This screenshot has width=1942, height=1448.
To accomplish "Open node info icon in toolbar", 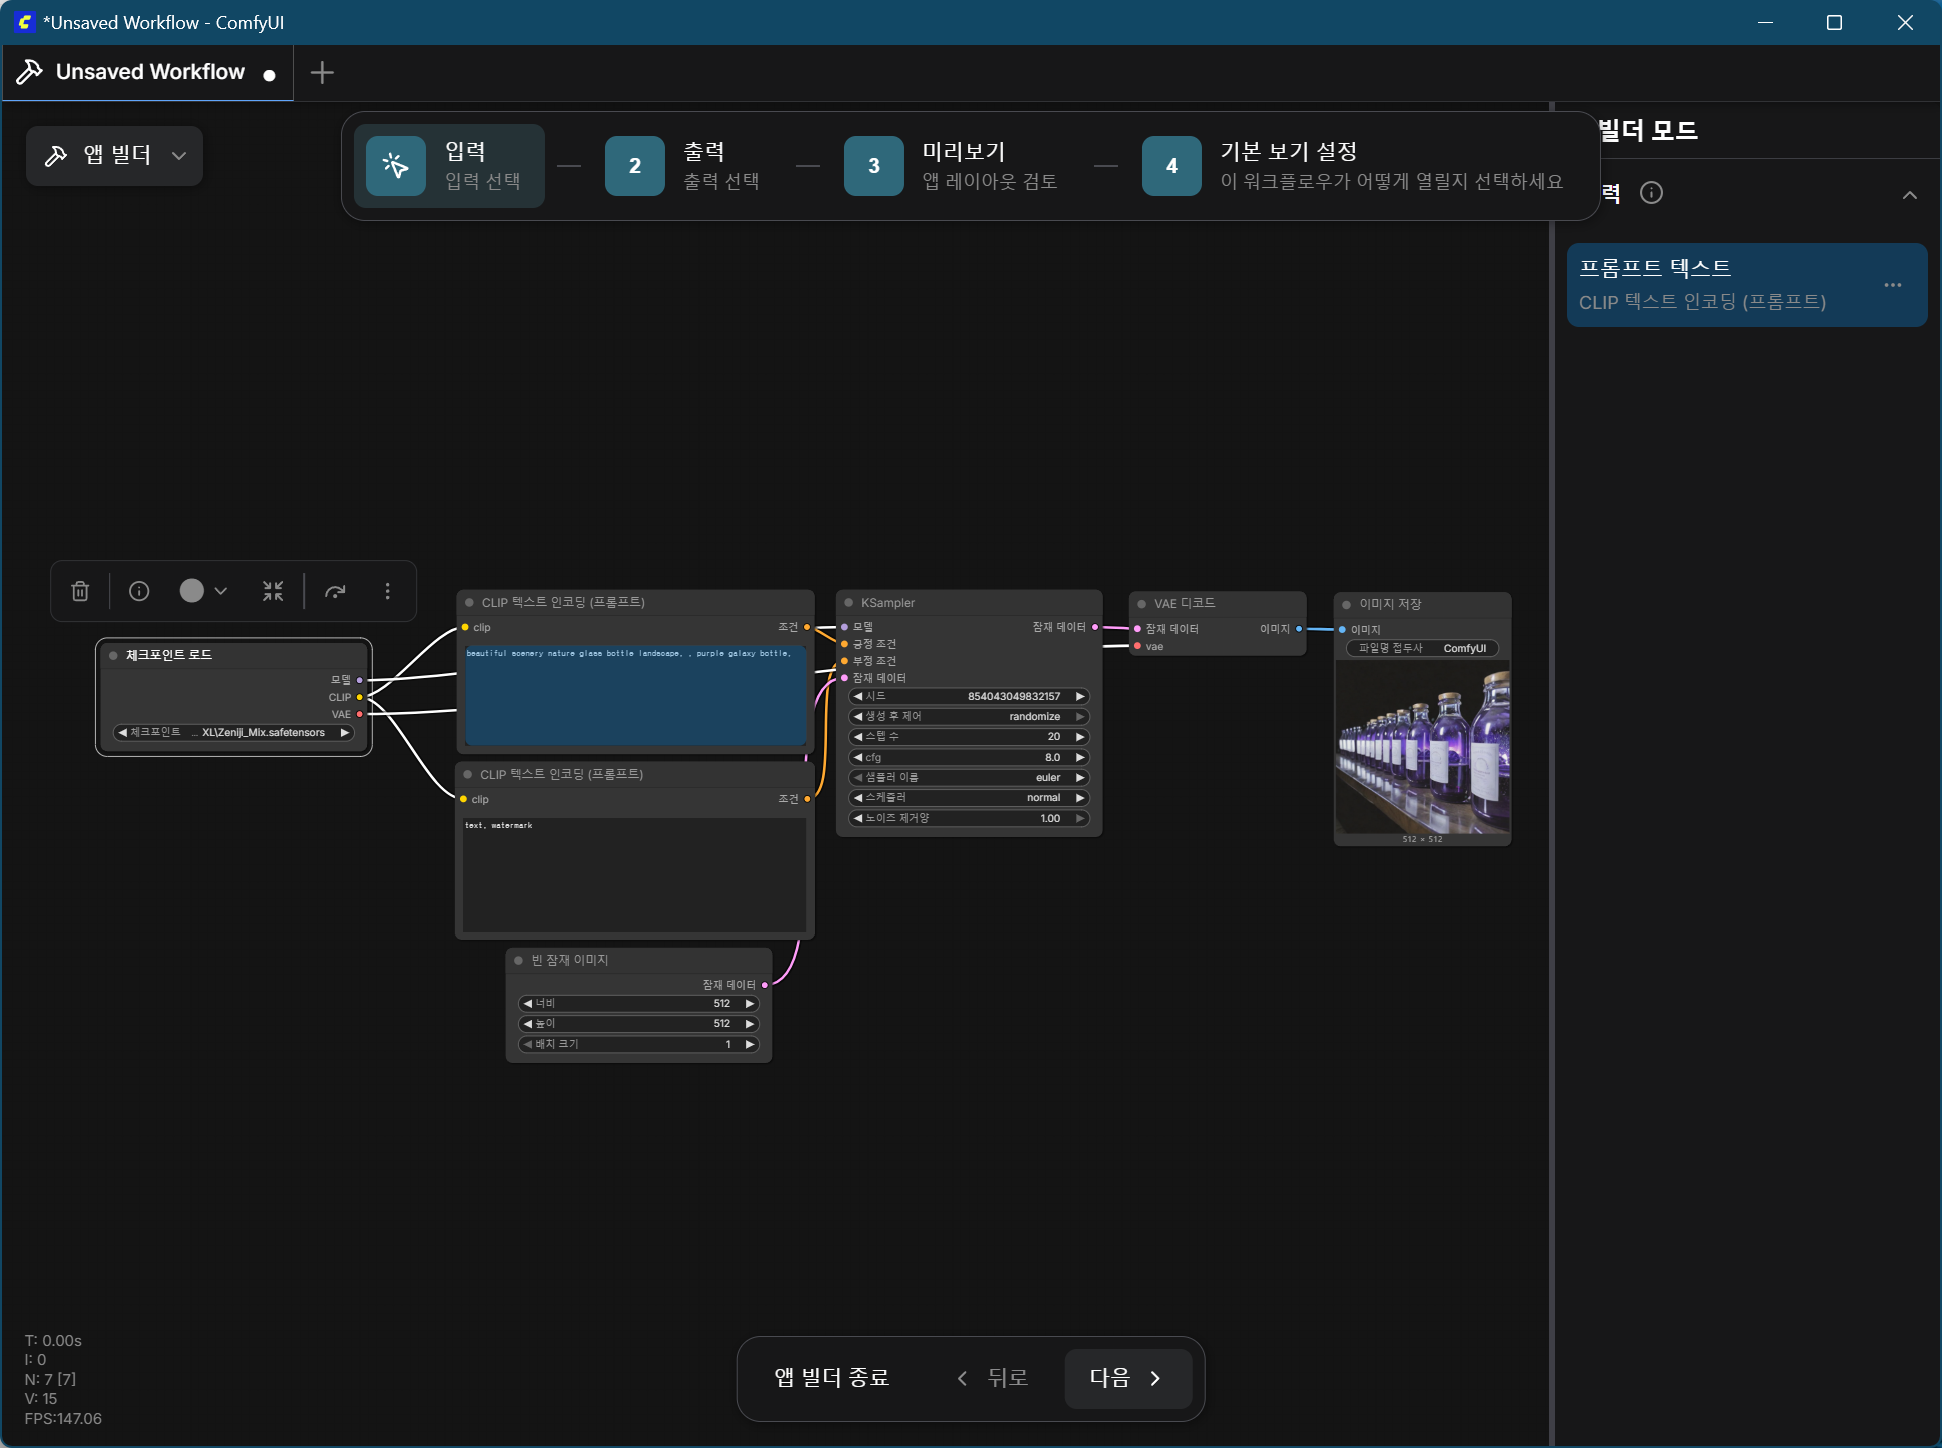I will pyautogui.click(x=139, y=591).
